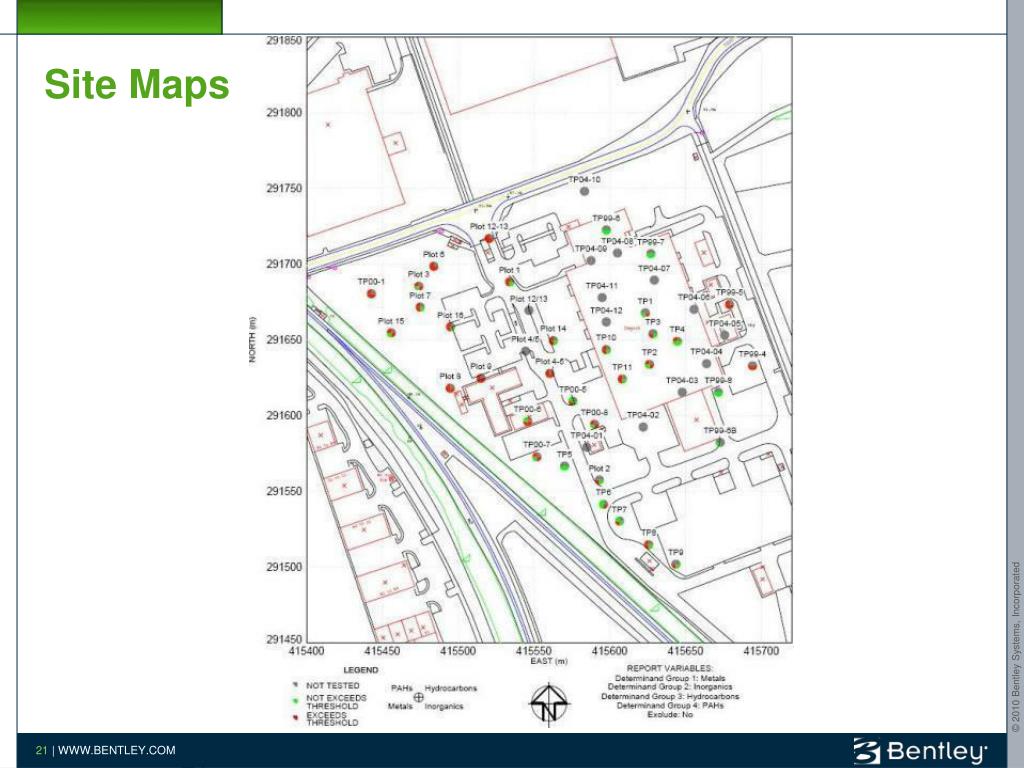Select the Plot 14 sample marker
Screen dimensions: 1024x768
553,340
